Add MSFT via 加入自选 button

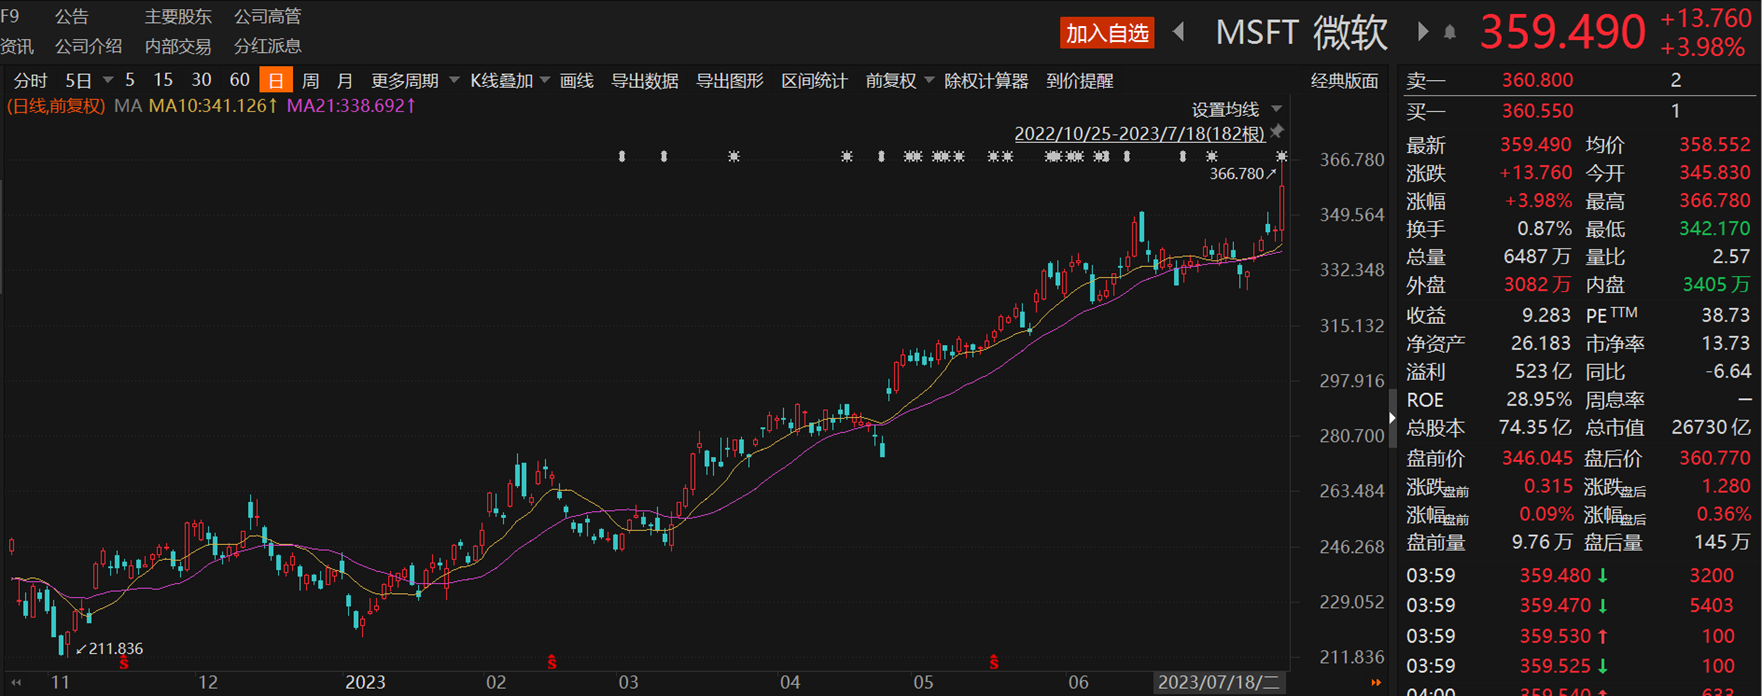tap(1107, 33)
